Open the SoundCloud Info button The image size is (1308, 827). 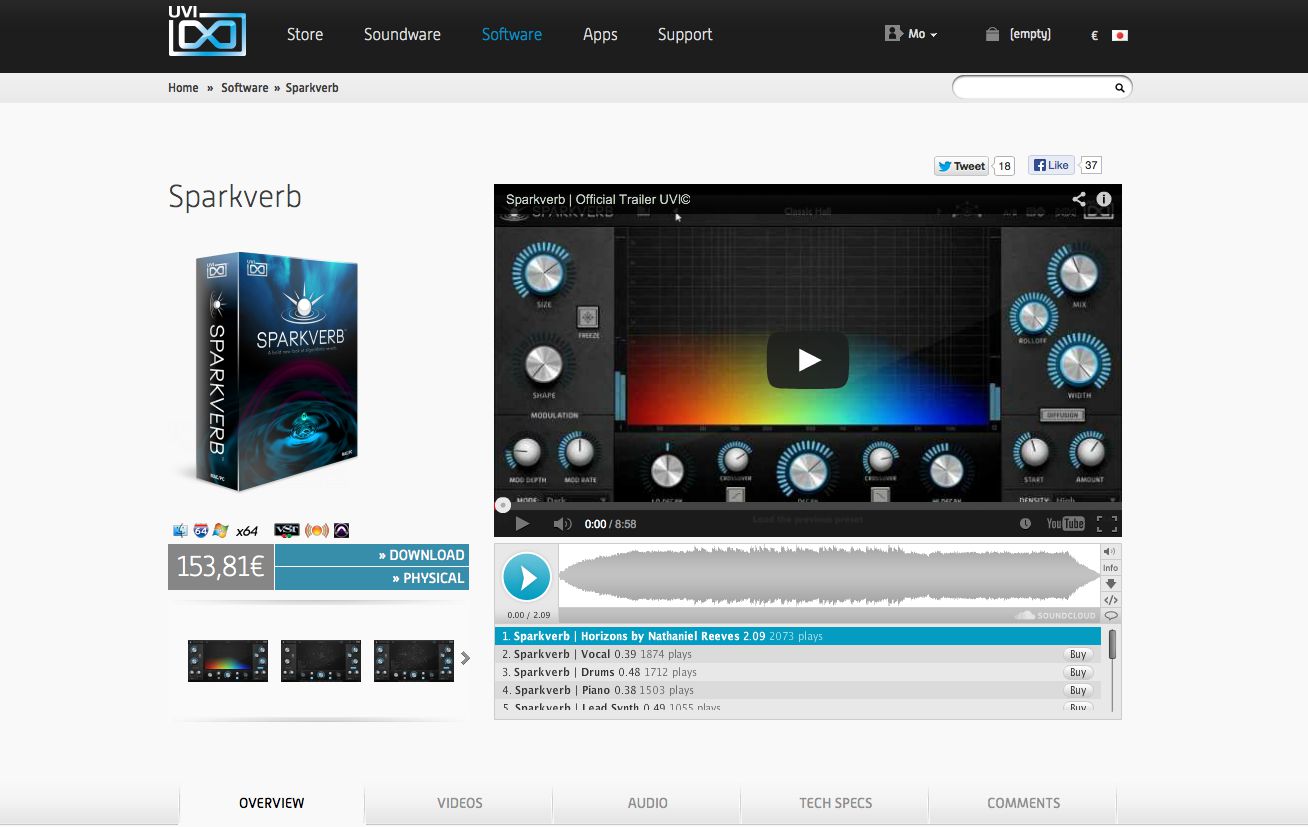click(x=1110, y=567)
